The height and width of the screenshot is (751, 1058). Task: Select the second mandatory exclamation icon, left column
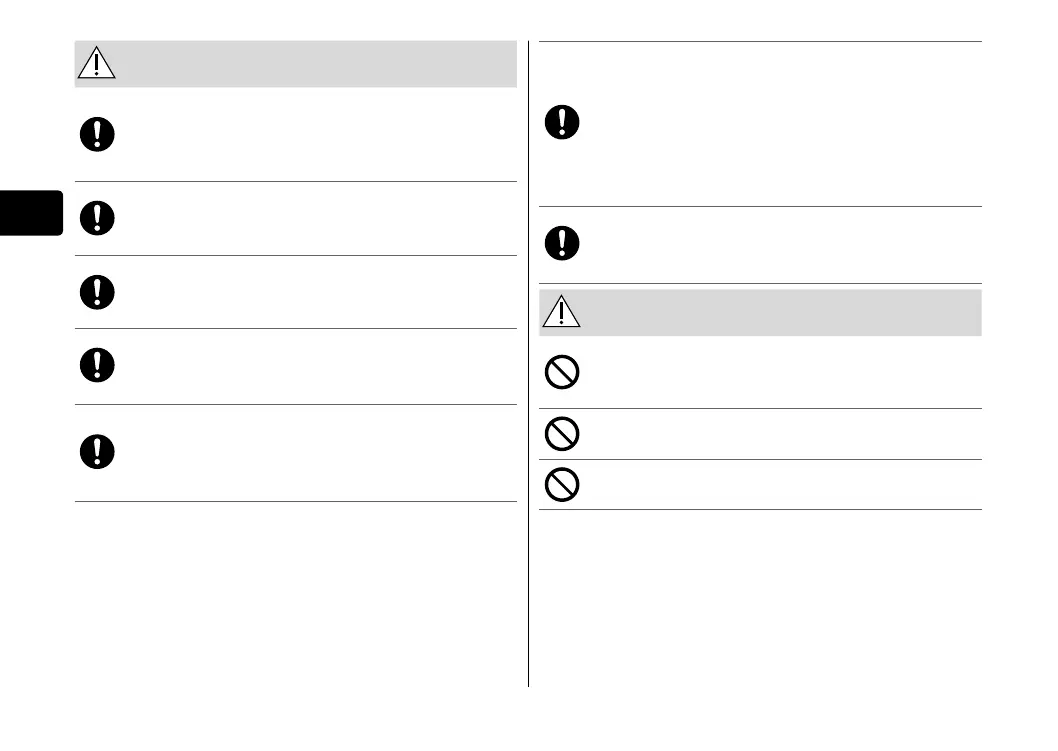[x=97, y=217]
